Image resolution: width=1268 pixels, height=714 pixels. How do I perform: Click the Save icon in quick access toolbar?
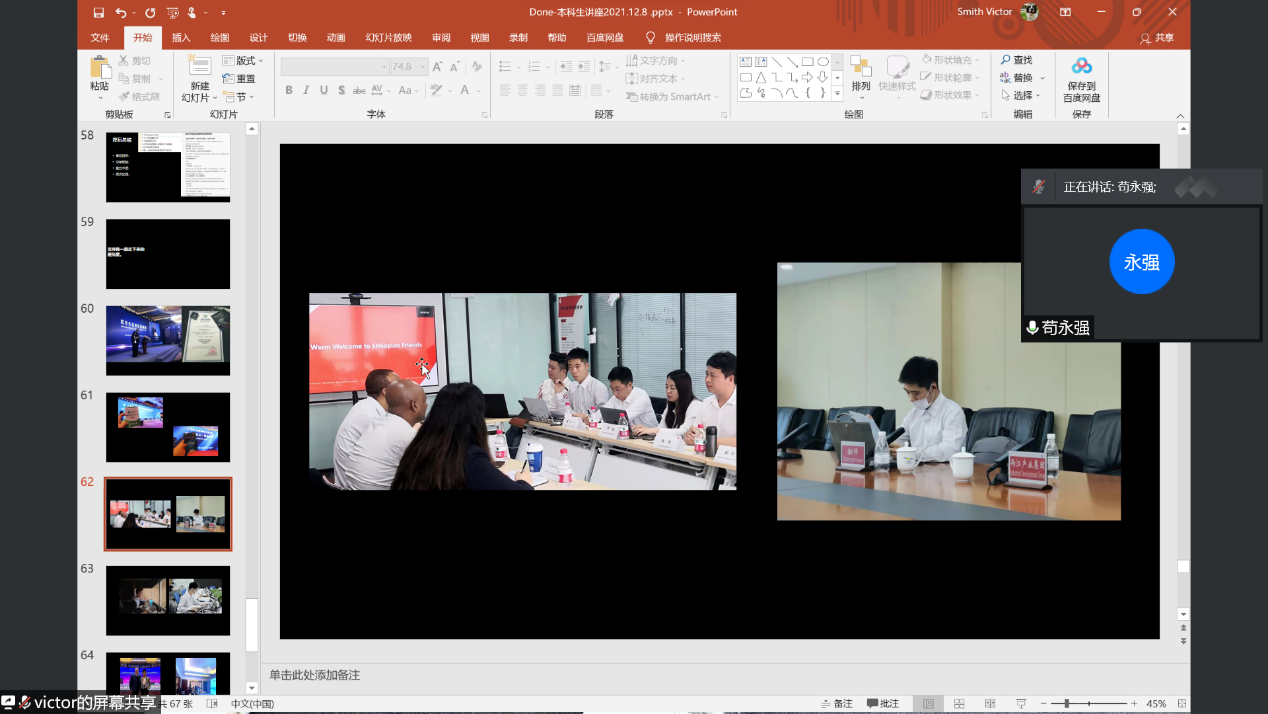pos(98,13)
